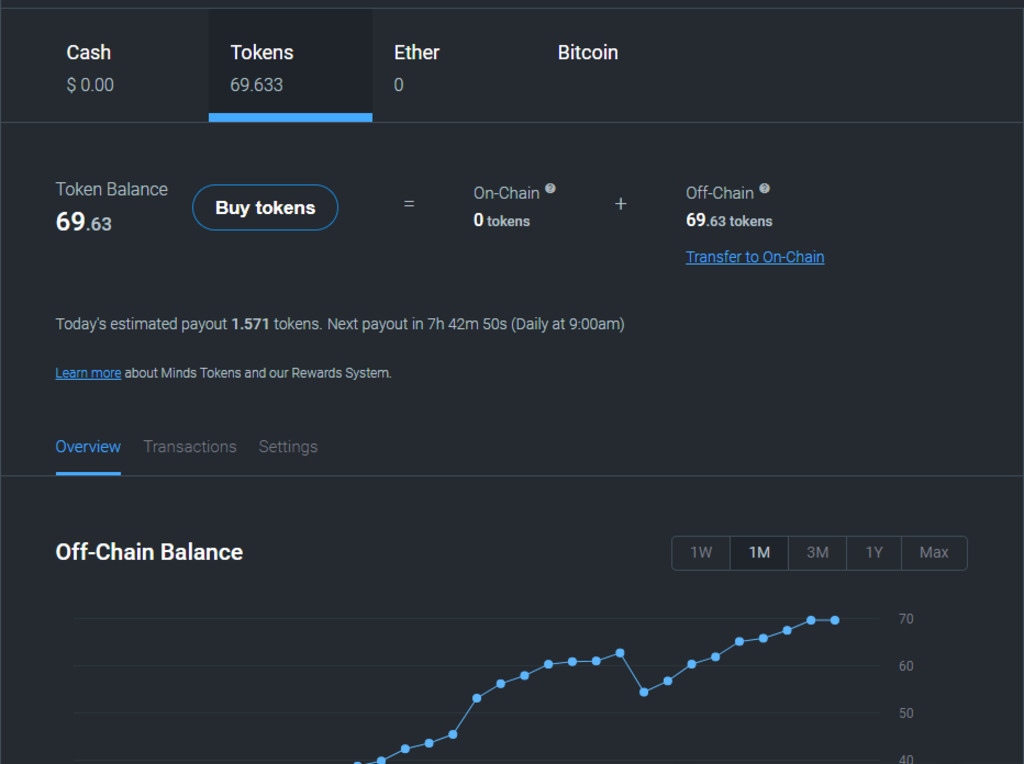This screenshot has height=764, width=1024.
Task: Open the Bitcoin wallet tab
Action: pyautogui.click(x=588, y=67)
